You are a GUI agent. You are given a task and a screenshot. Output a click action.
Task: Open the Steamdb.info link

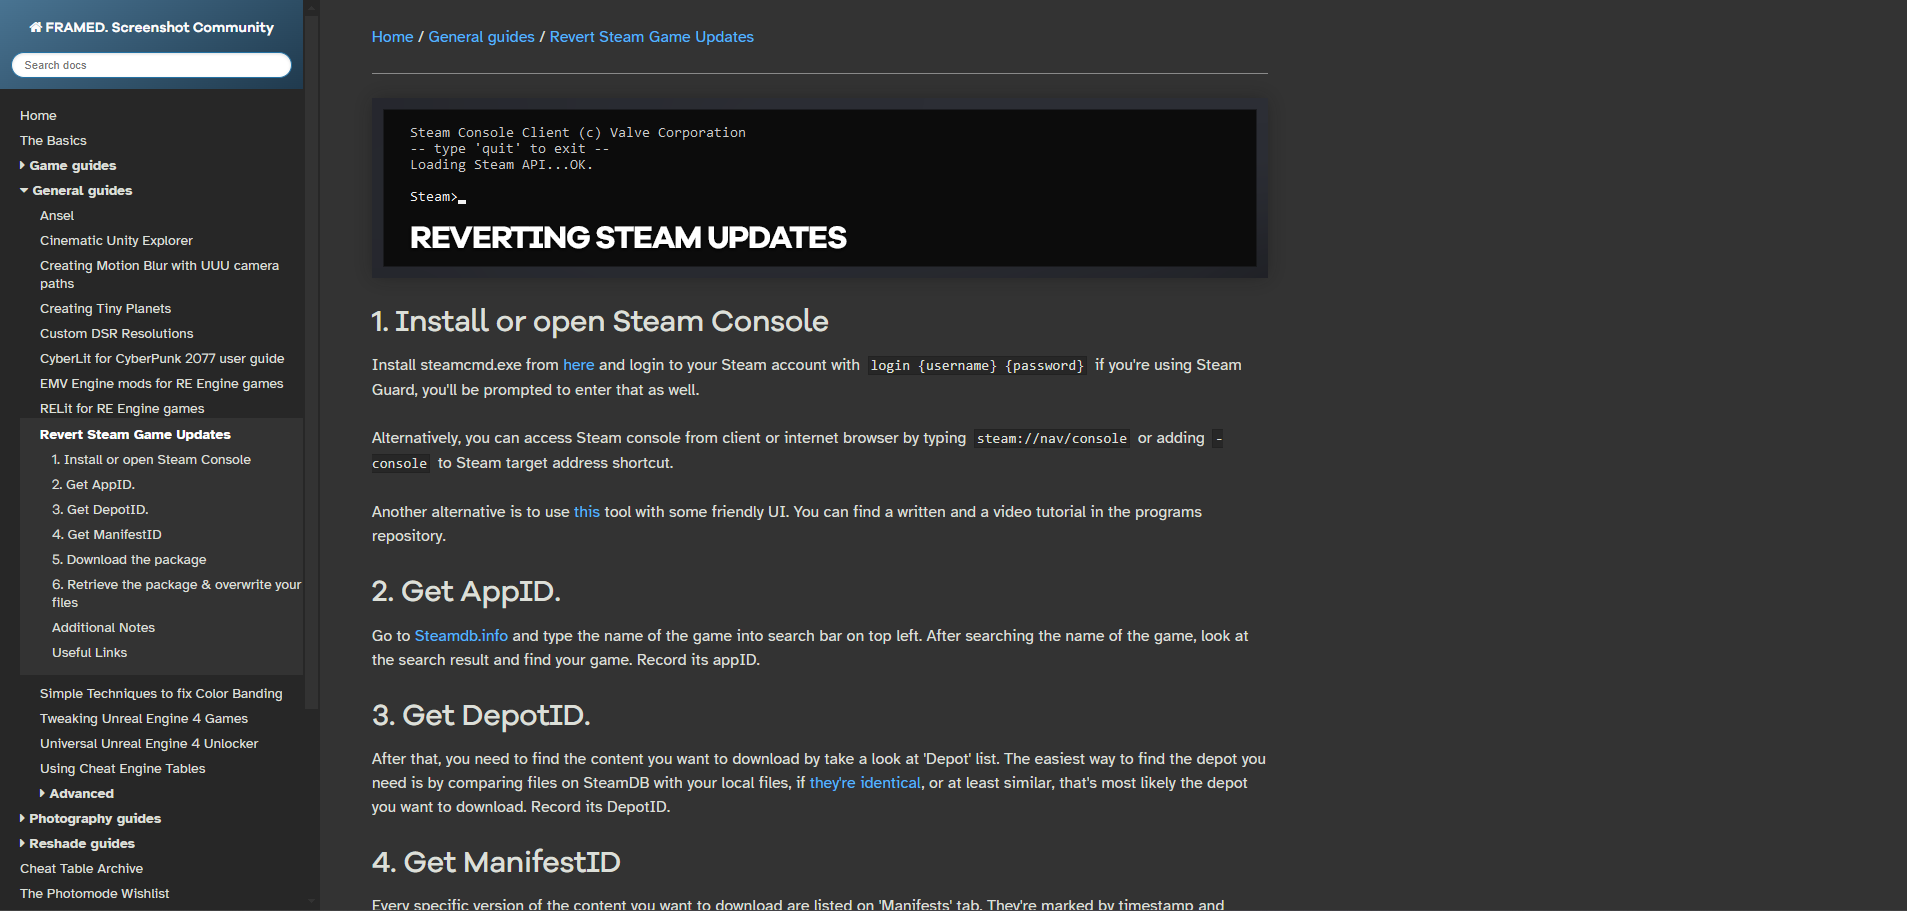tap(461, 636)
